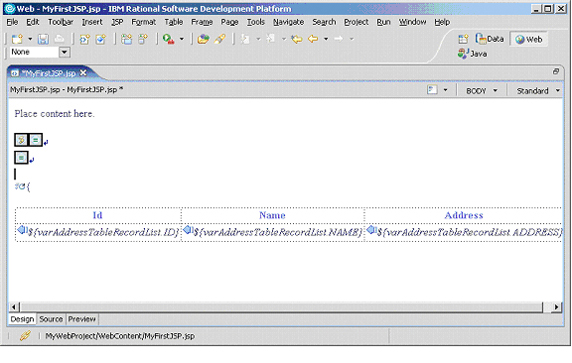Image resolution: width=572 pixels, height=363 pixels.
Task: Switch to the Data perspective
Action: (490, 39)
